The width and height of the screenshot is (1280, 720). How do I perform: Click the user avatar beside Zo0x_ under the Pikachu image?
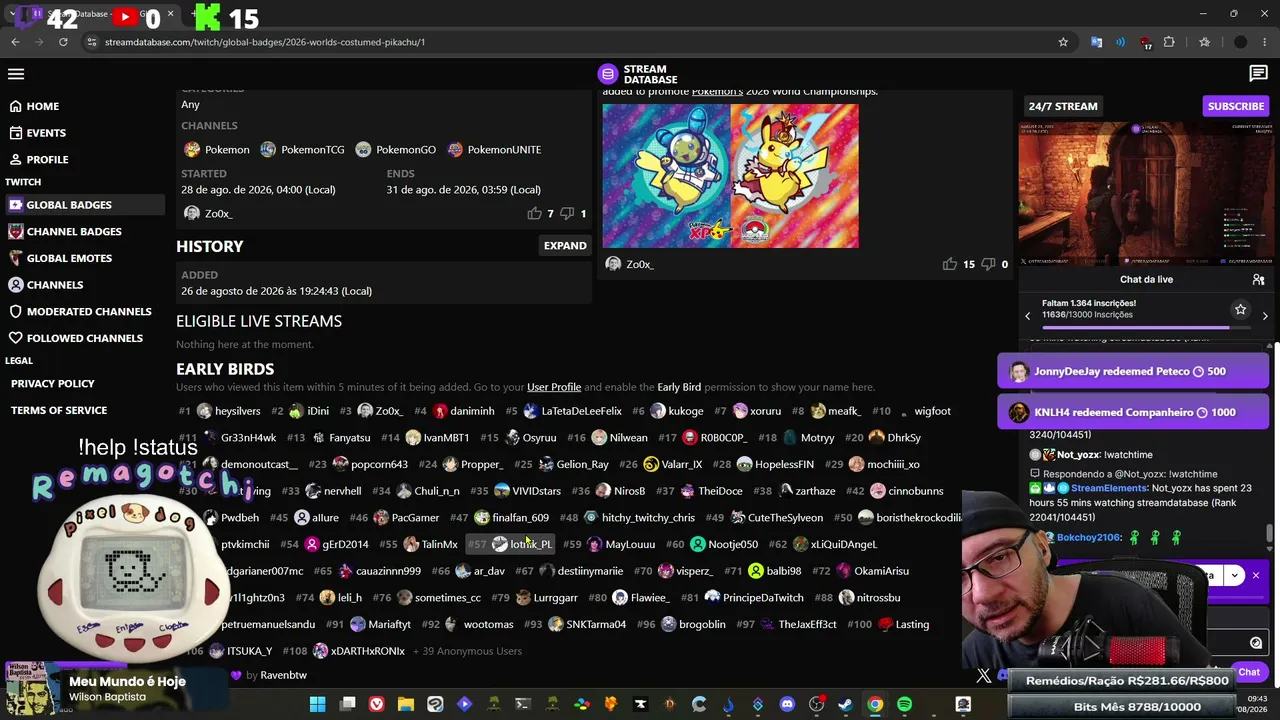[x=613, y=264]
